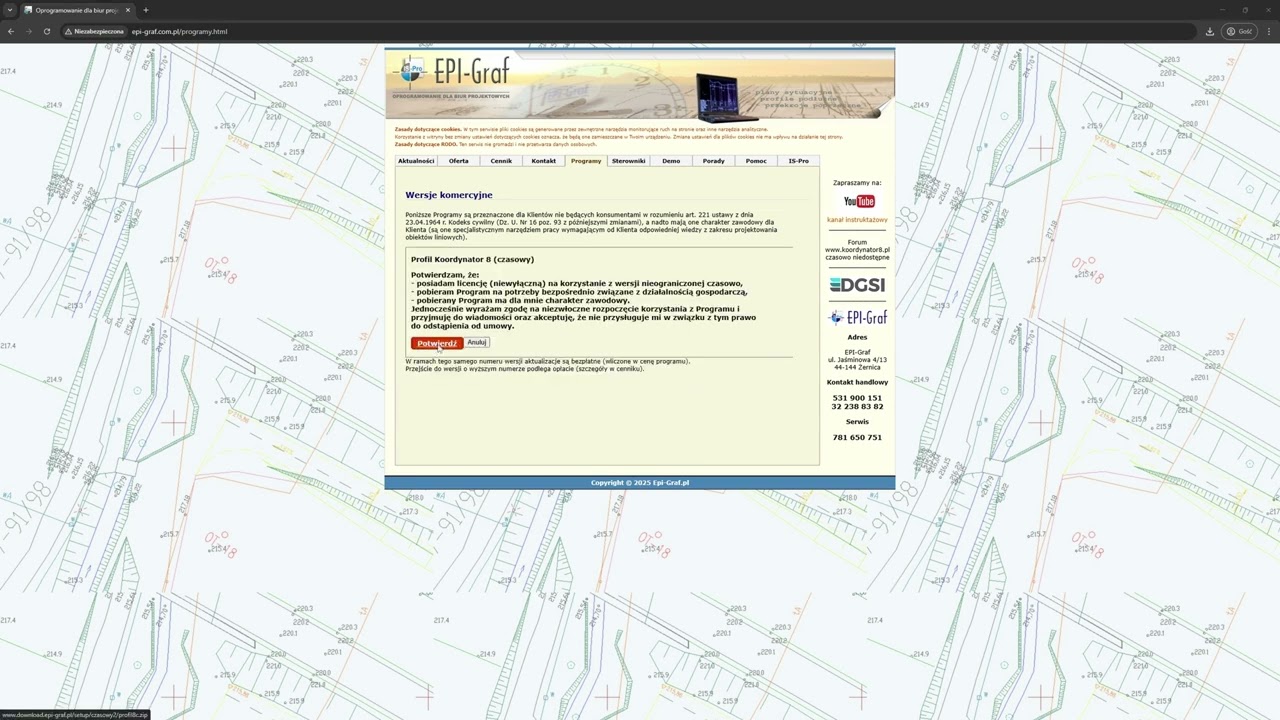Reload the page with refresh icon

[x=47, y=31]
